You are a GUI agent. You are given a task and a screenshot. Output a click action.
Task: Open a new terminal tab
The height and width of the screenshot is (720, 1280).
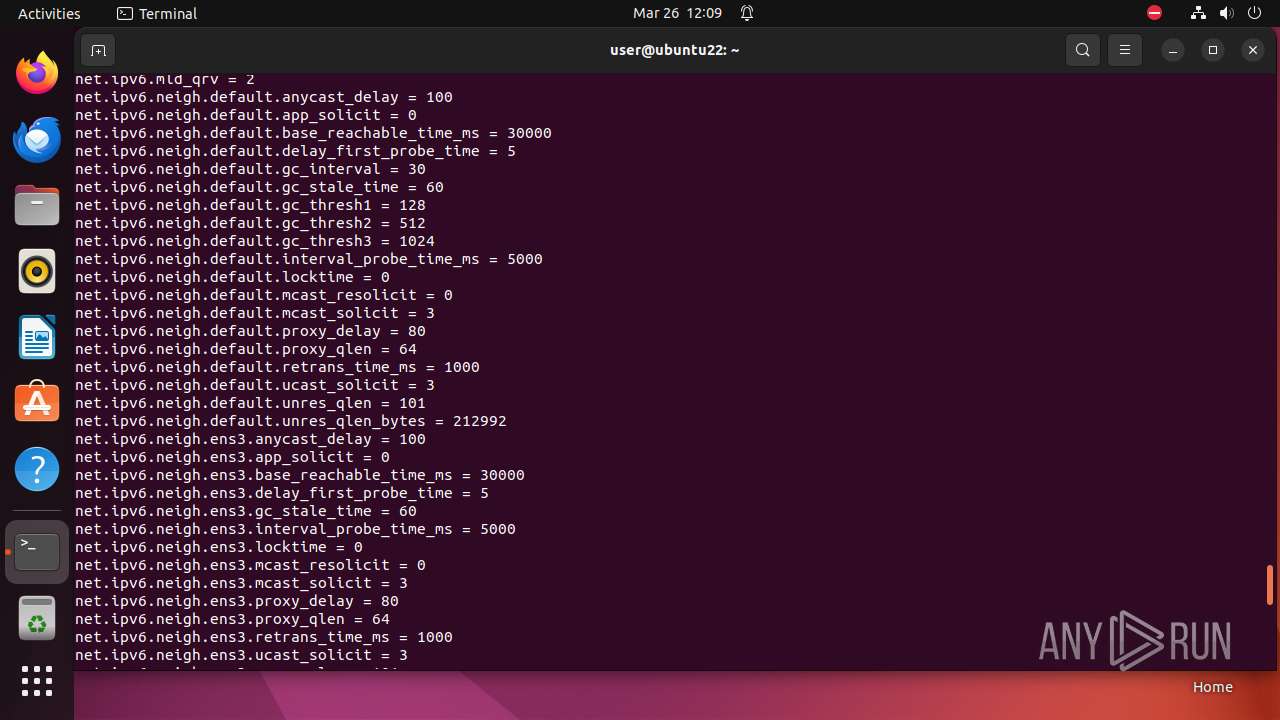coord(98,50)
